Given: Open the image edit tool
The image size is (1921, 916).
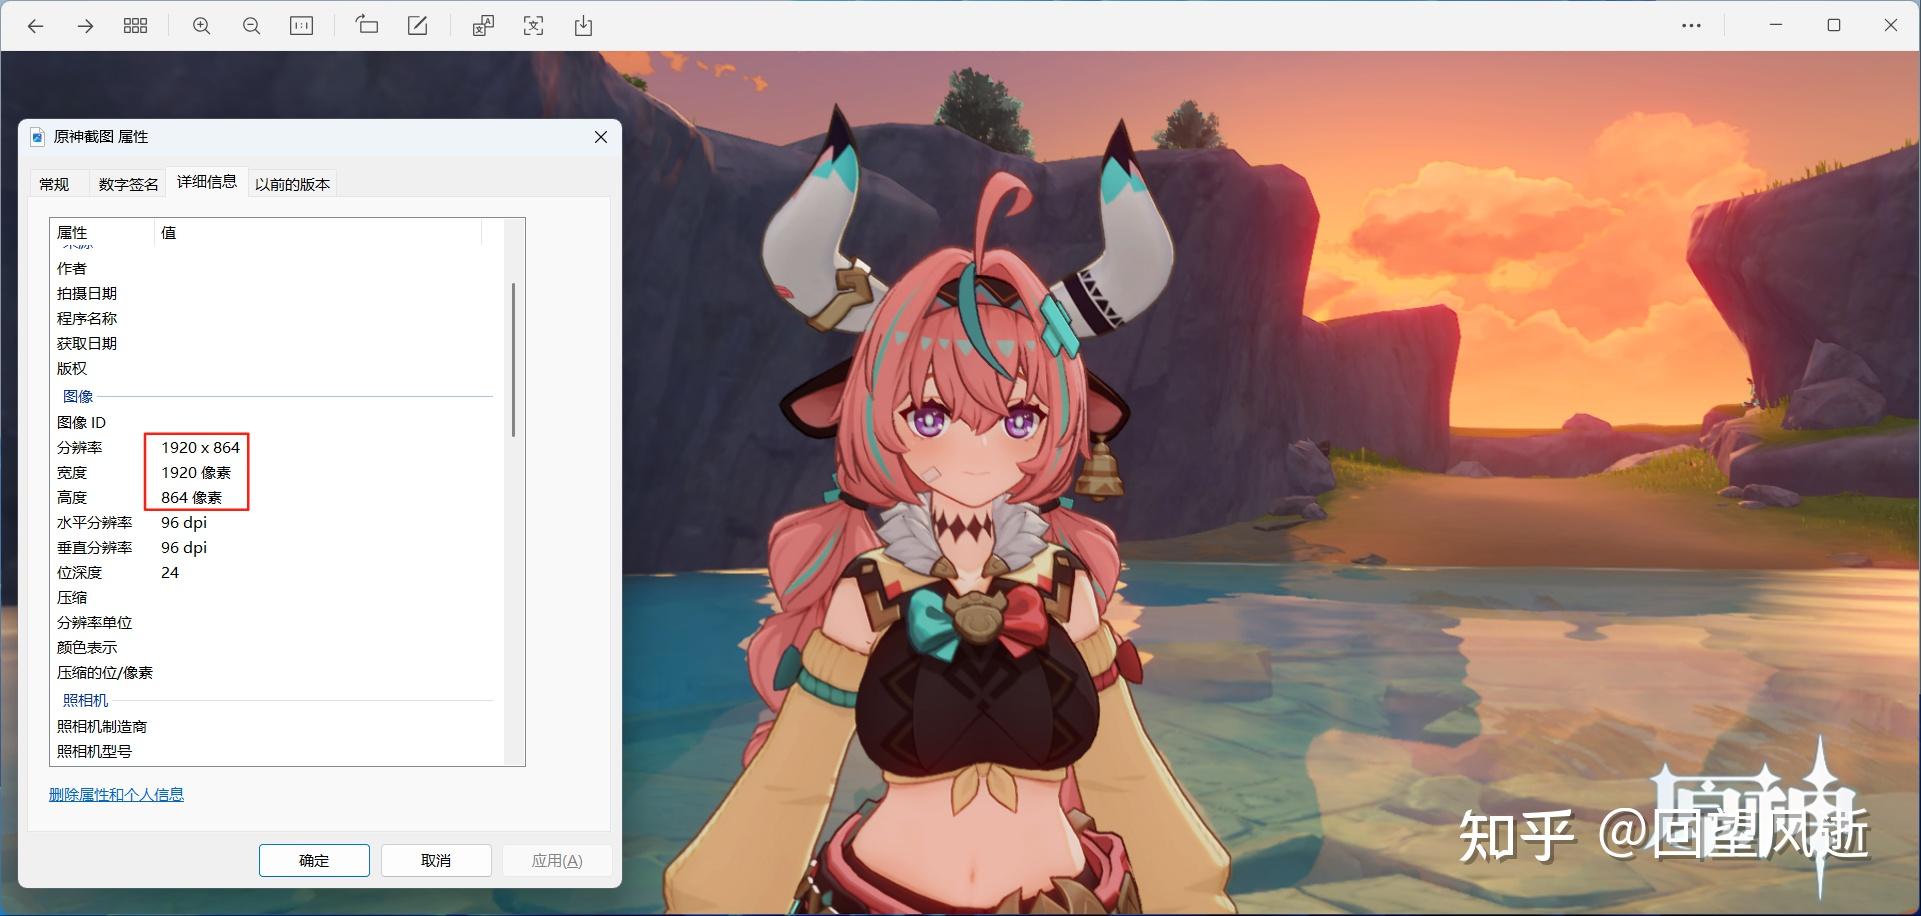Looking at the screenshot, I should point(417,26).
